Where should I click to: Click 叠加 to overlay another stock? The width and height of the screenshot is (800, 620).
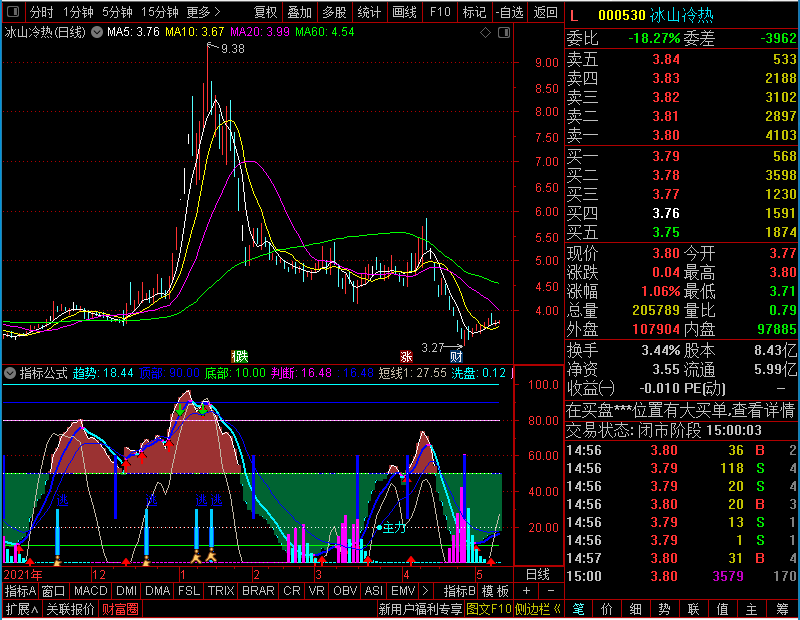(299, 12)
